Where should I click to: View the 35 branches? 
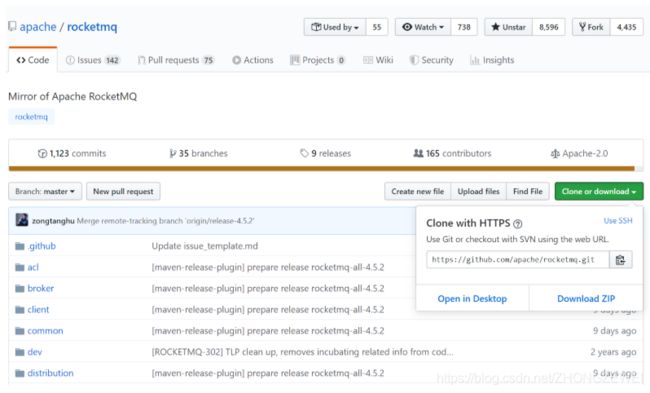pyautogui.click(x=199, y=153)
